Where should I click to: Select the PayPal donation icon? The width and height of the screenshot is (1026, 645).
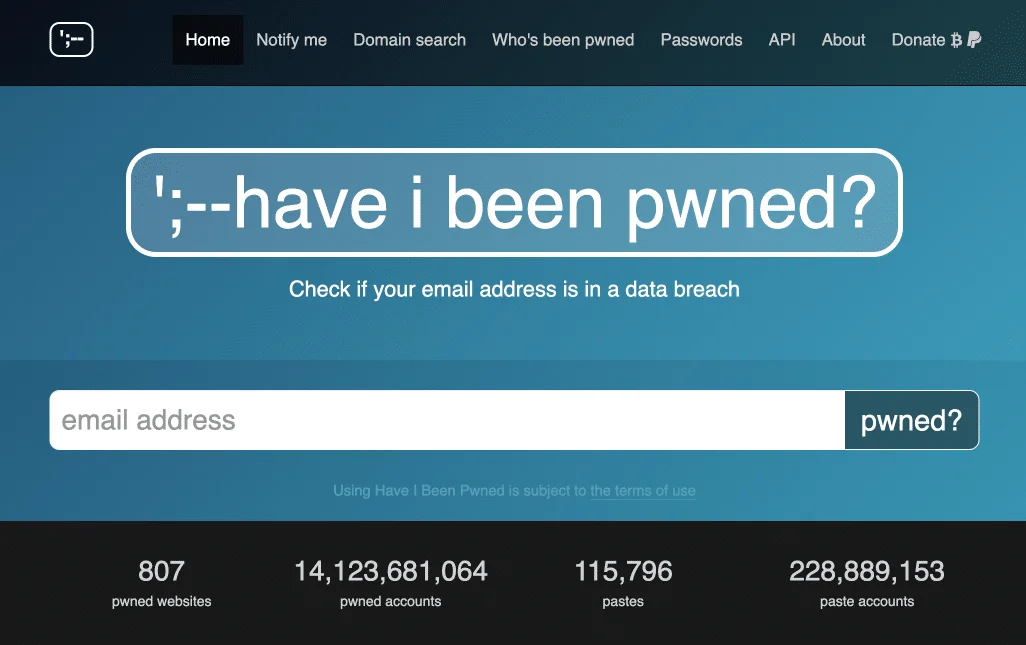click(x=972, y=40)
